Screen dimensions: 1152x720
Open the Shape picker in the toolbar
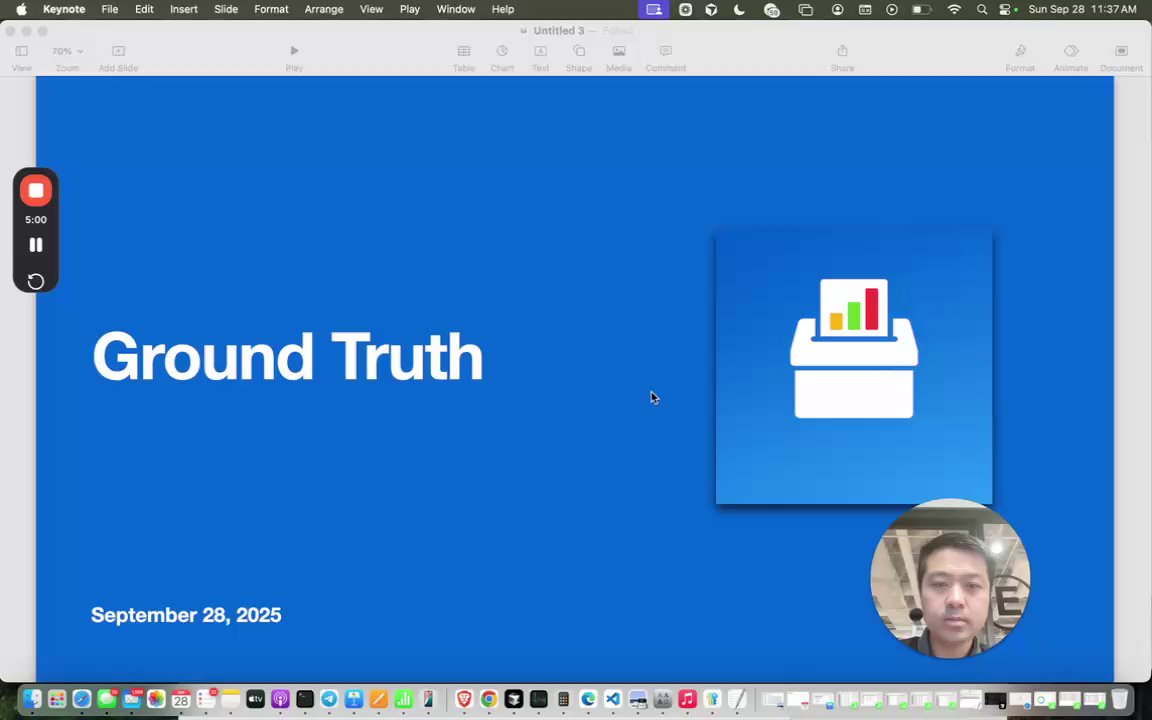[x=579, y=57]
